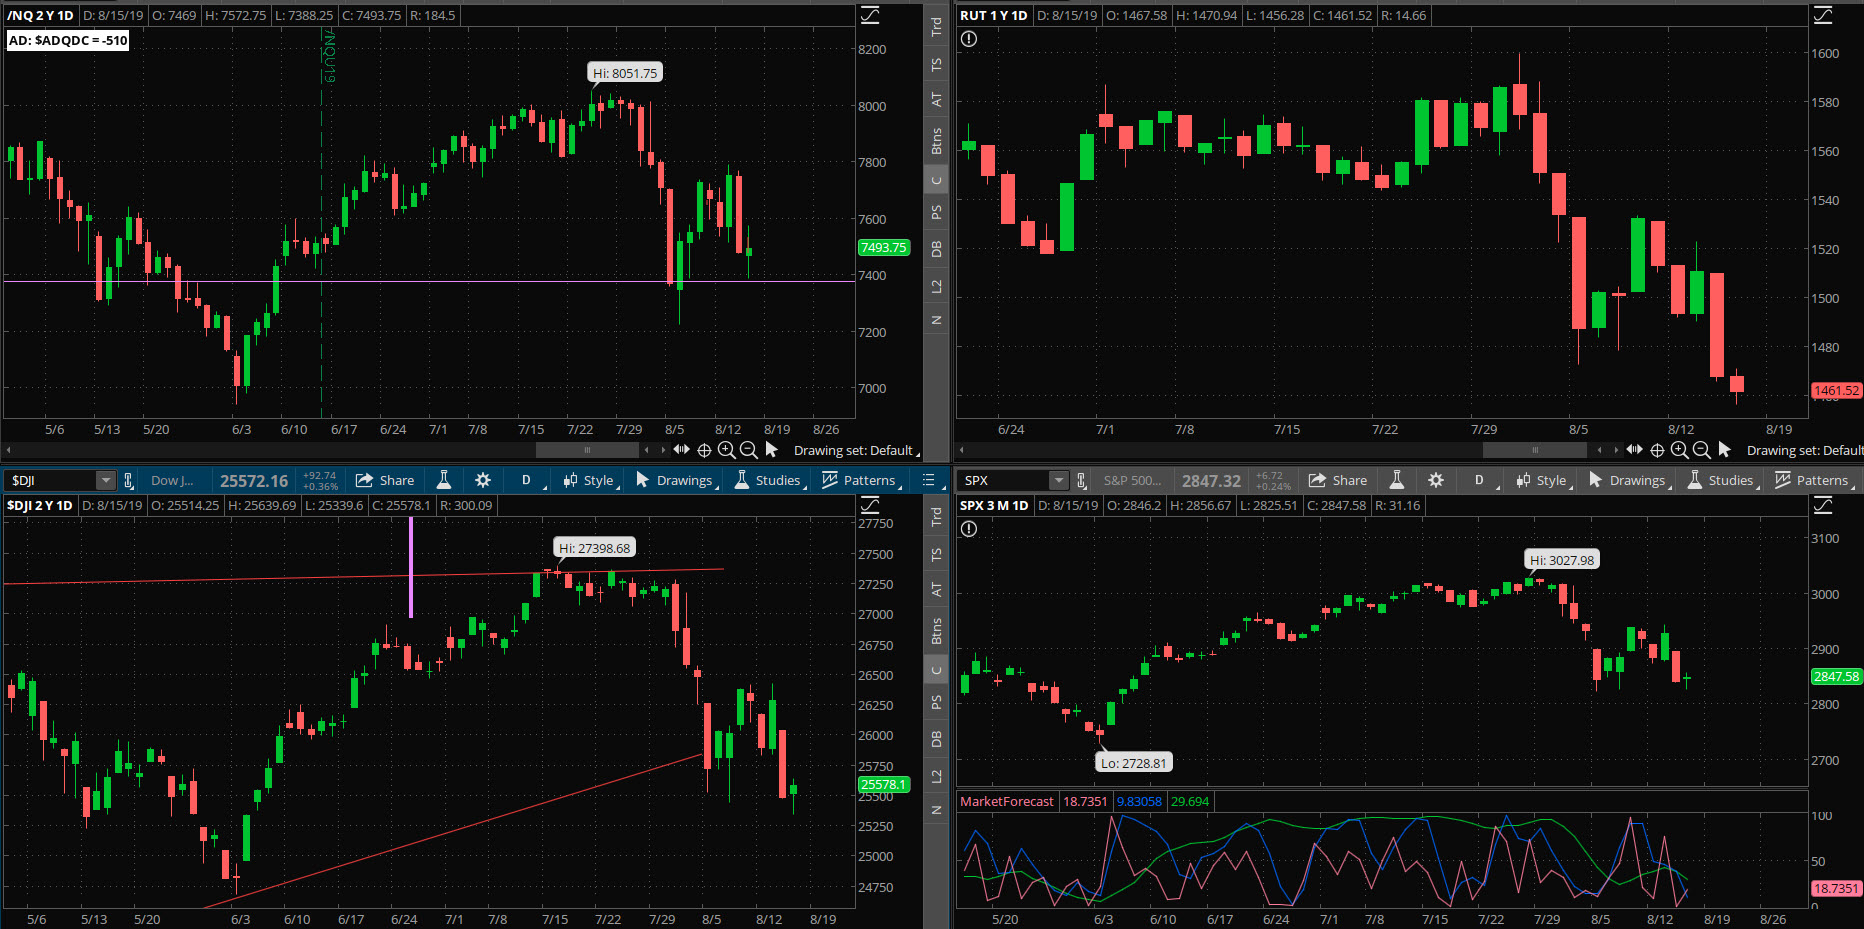This screenshot has height=929, width=1864.
Task: Select the pointer tool under the /NQ chart
Action: click(x=771, y=450)
